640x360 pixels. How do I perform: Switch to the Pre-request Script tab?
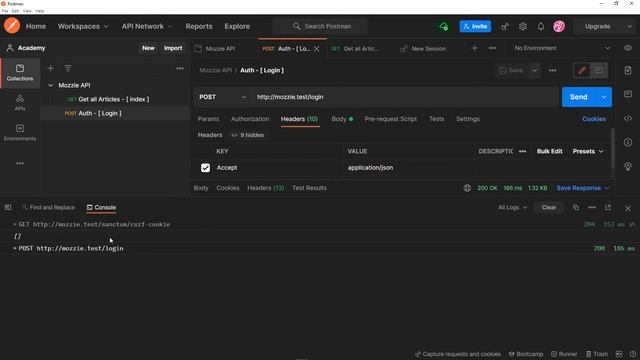tap(391, 119)
